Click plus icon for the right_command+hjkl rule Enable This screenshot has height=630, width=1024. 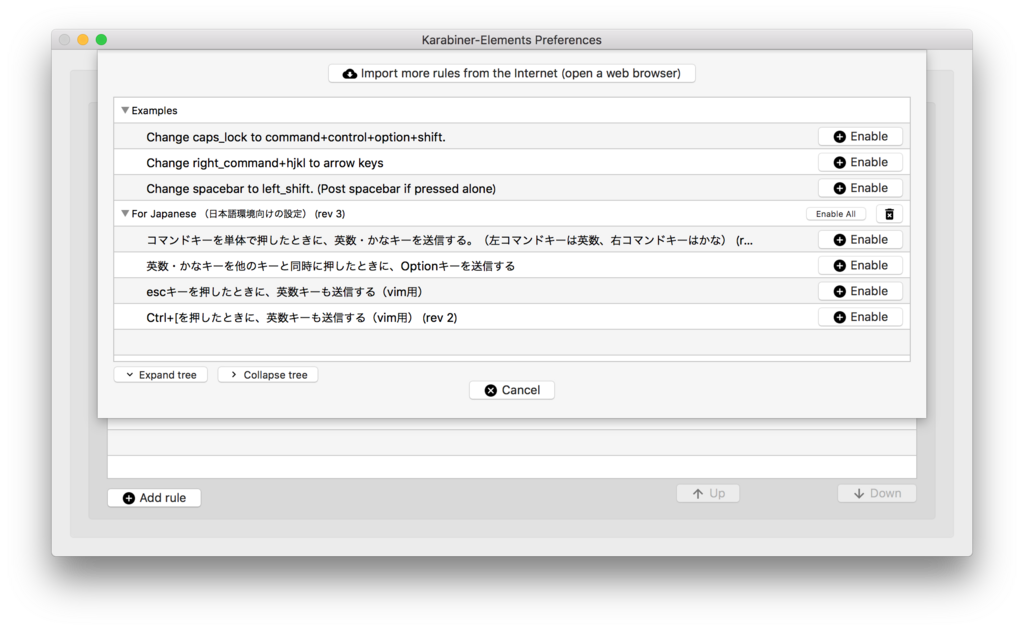click(840, 163)
